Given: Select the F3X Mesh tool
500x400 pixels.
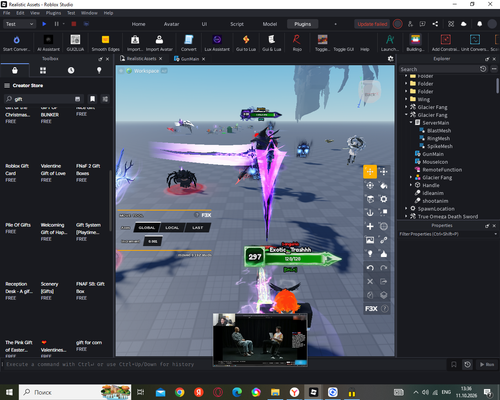Looking at the screenshot, I should [384, 227].
